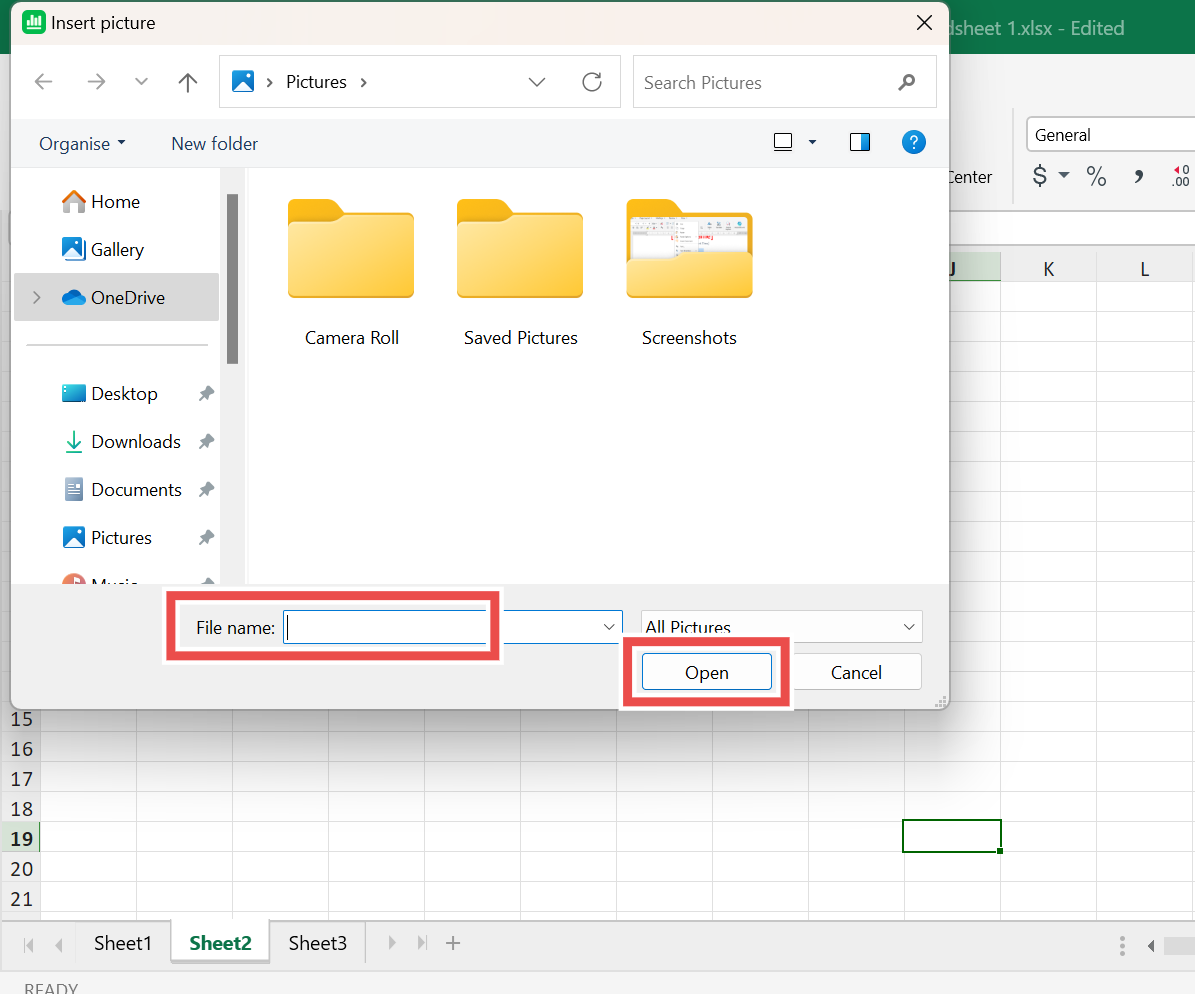The image size is (1195, 994).
Task: Switch to the Sheet1 tab
Action: (122, 943)
